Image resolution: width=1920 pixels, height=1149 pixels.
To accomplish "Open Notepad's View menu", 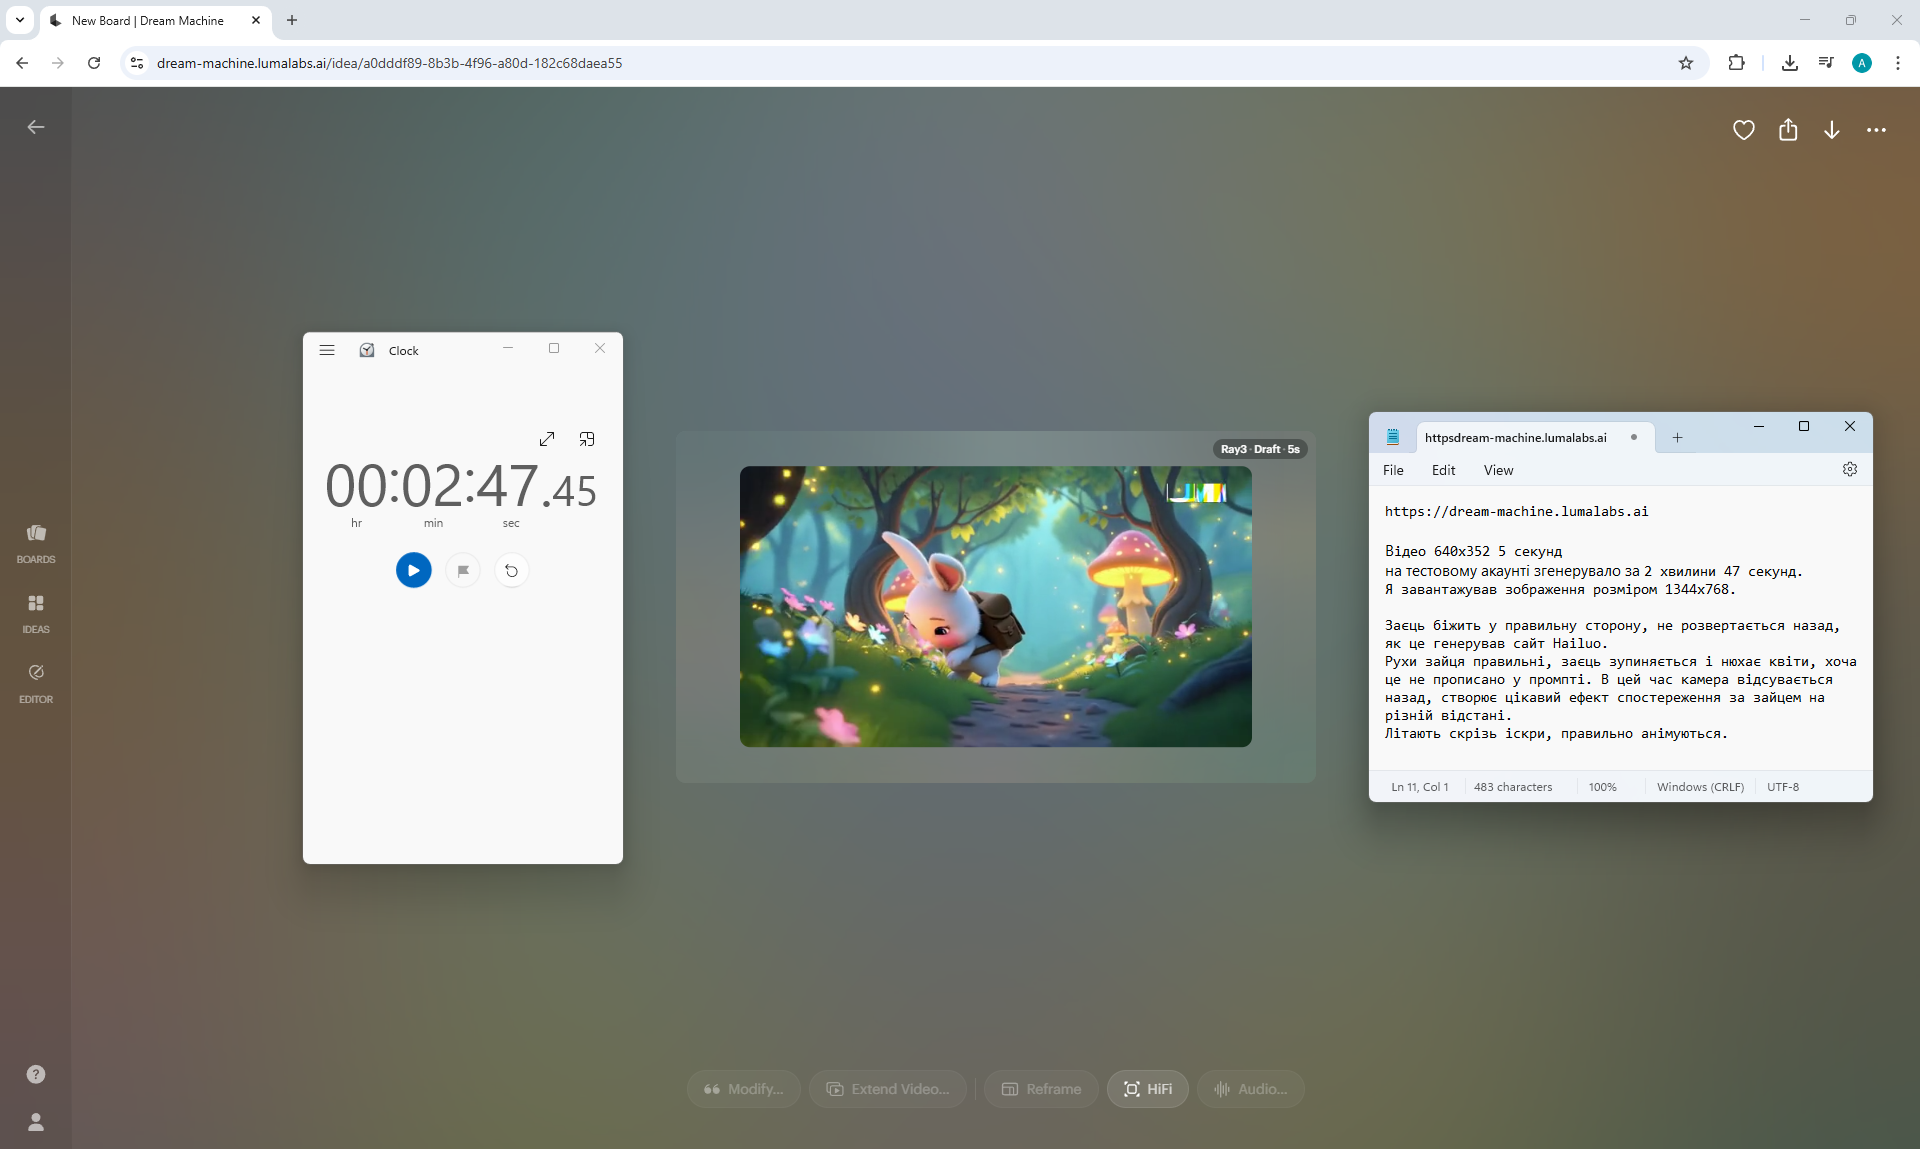I will coord(1498,470).
